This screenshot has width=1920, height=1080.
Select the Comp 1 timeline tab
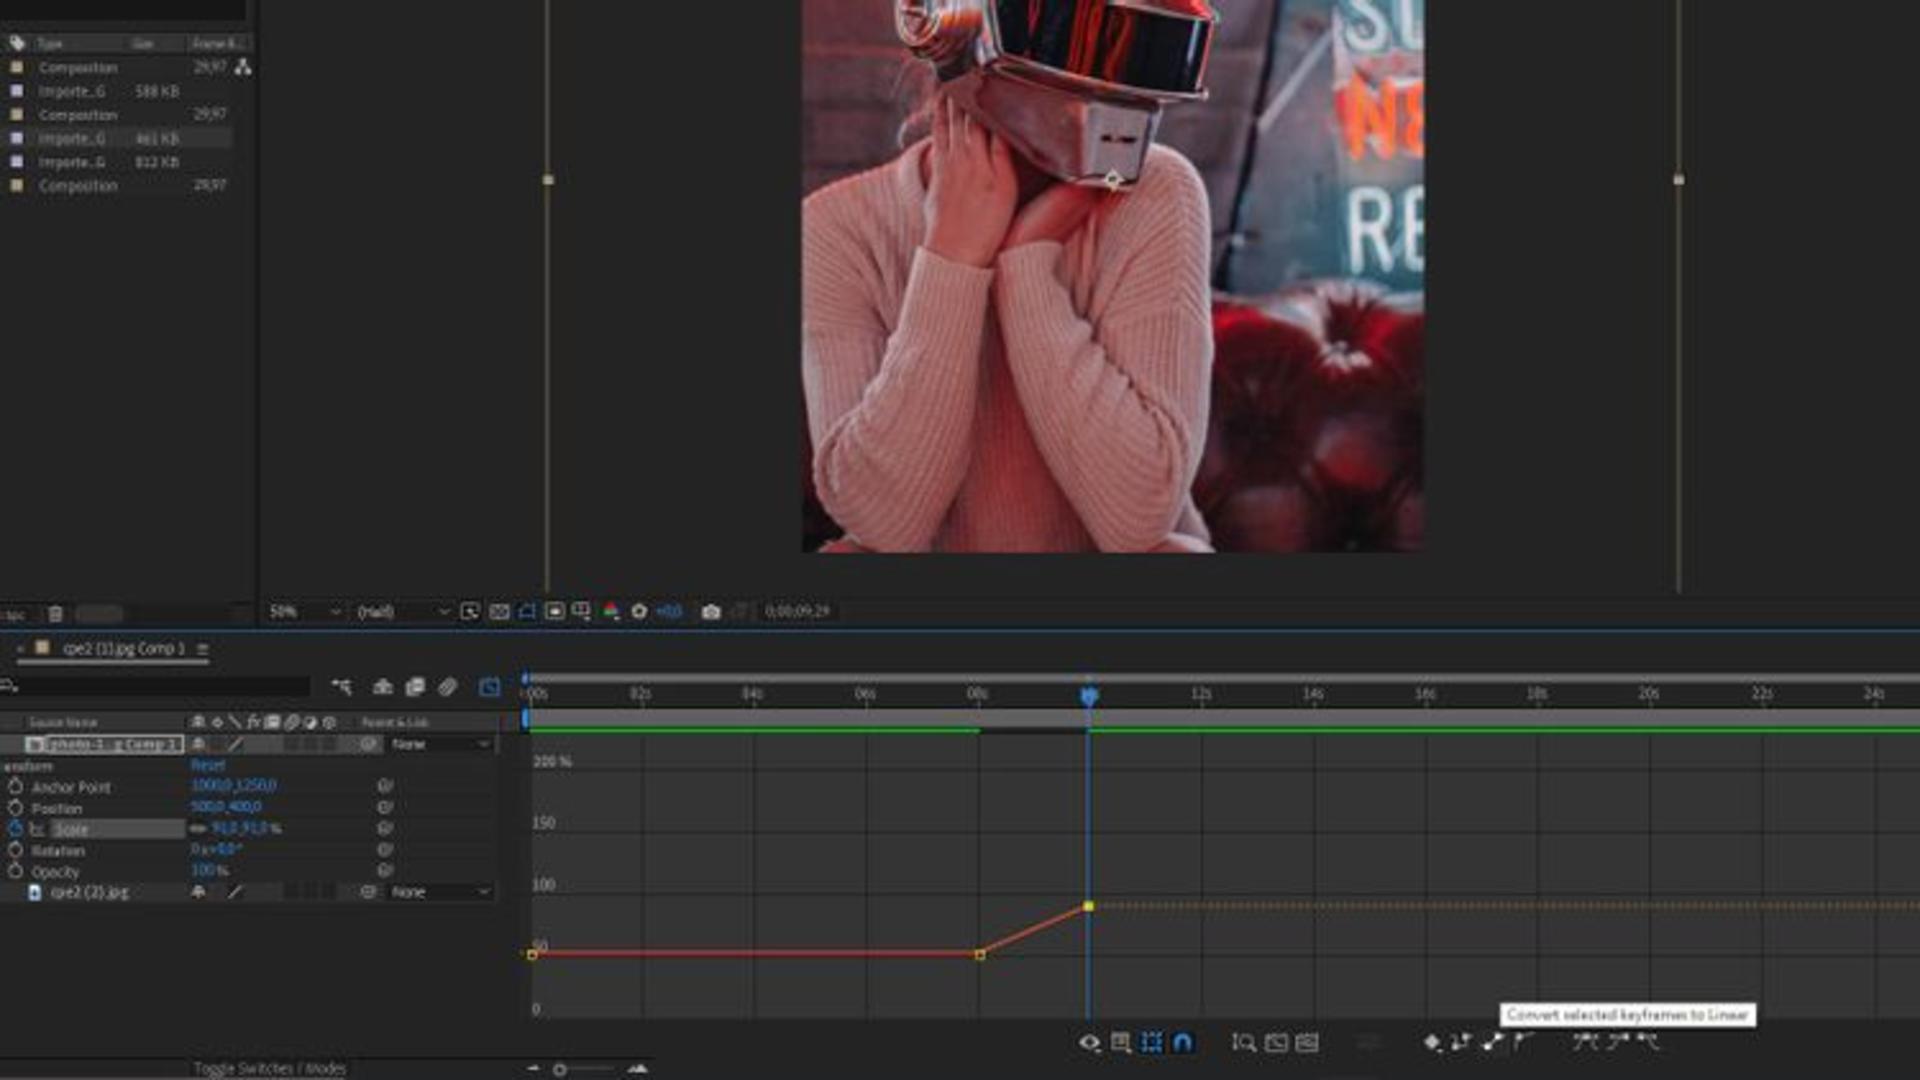click(x=123, y=648)
